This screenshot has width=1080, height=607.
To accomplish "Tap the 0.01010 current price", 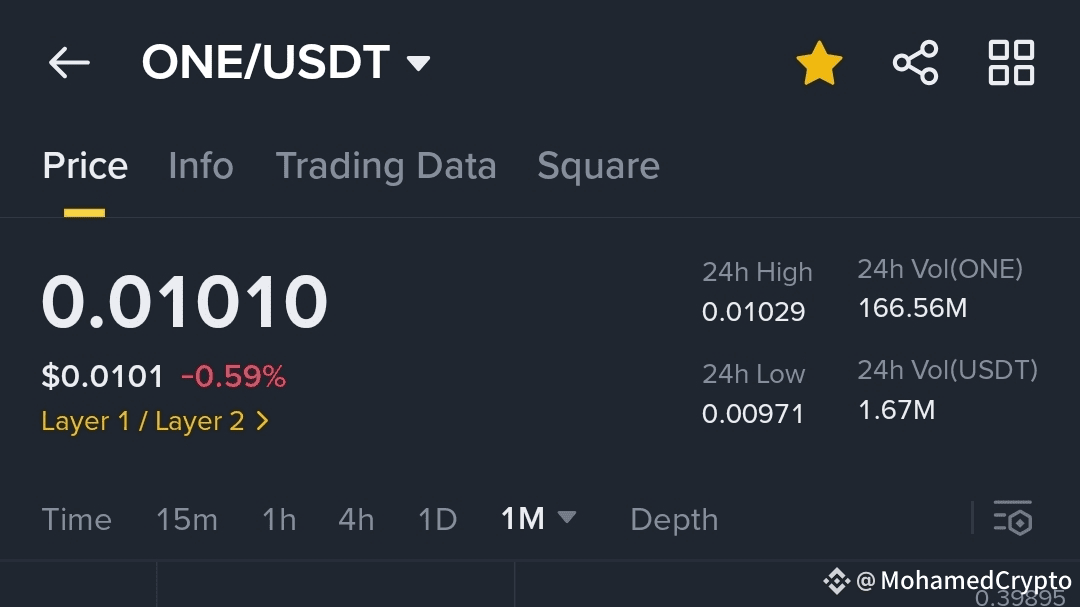I will (185, 302).
